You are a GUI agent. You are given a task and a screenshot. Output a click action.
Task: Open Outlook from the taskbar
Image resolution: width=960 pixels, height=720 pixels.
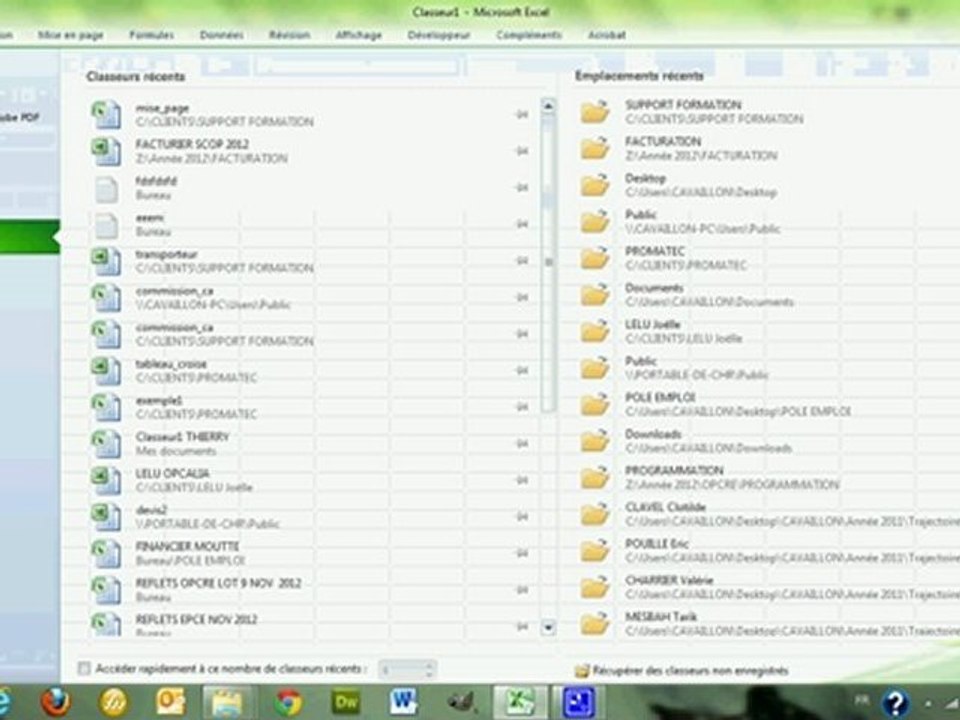tap(171, 702)
